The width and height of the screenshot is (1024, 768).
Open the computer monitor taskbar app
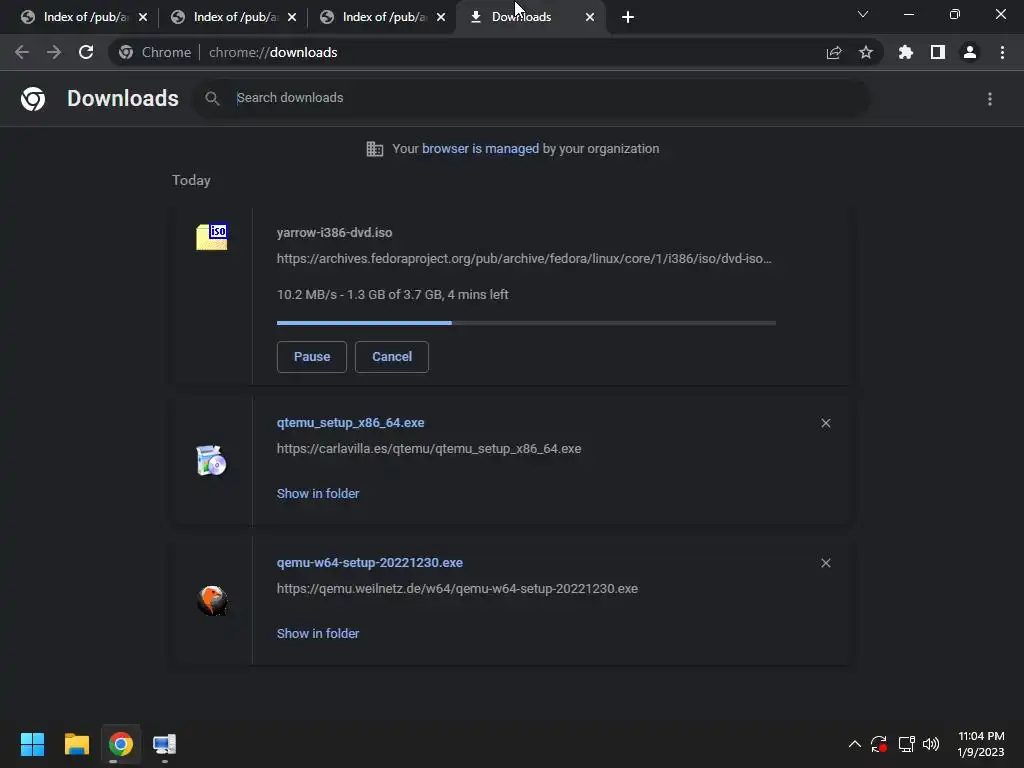tap(165, 744)
